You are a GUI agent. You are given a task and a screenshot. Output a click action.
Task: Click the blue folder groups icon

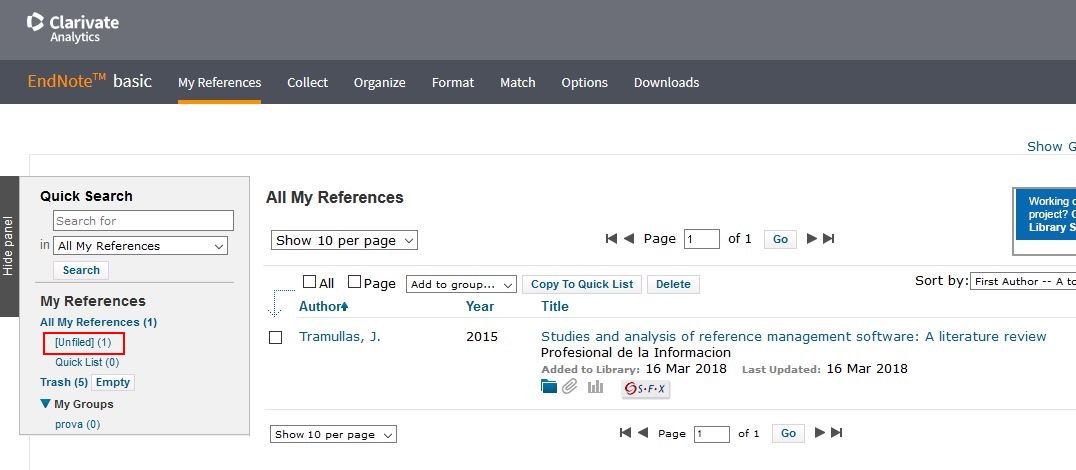[x=549, y=387]
